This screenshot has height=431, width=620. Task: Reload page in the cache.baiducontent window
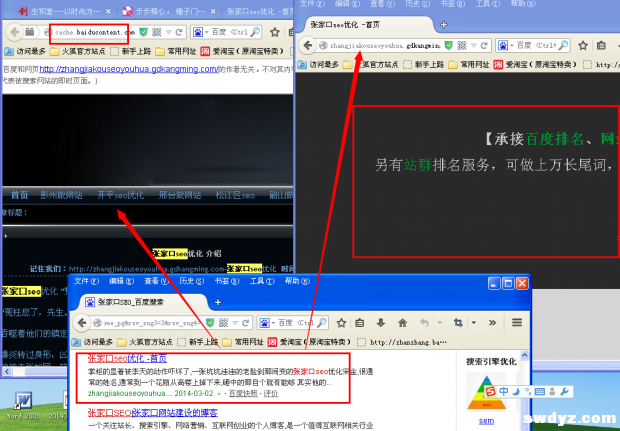179,32
